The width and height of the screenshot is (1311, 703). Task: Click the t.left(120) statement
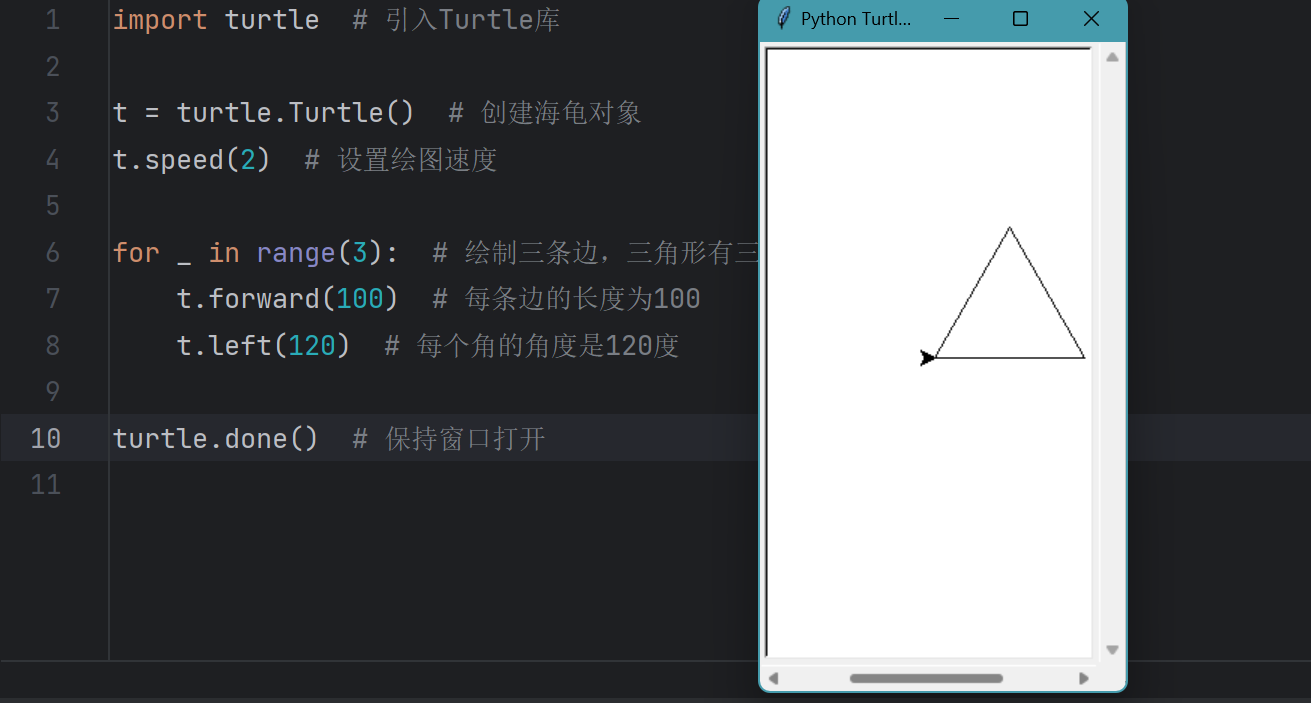point(263,346)
